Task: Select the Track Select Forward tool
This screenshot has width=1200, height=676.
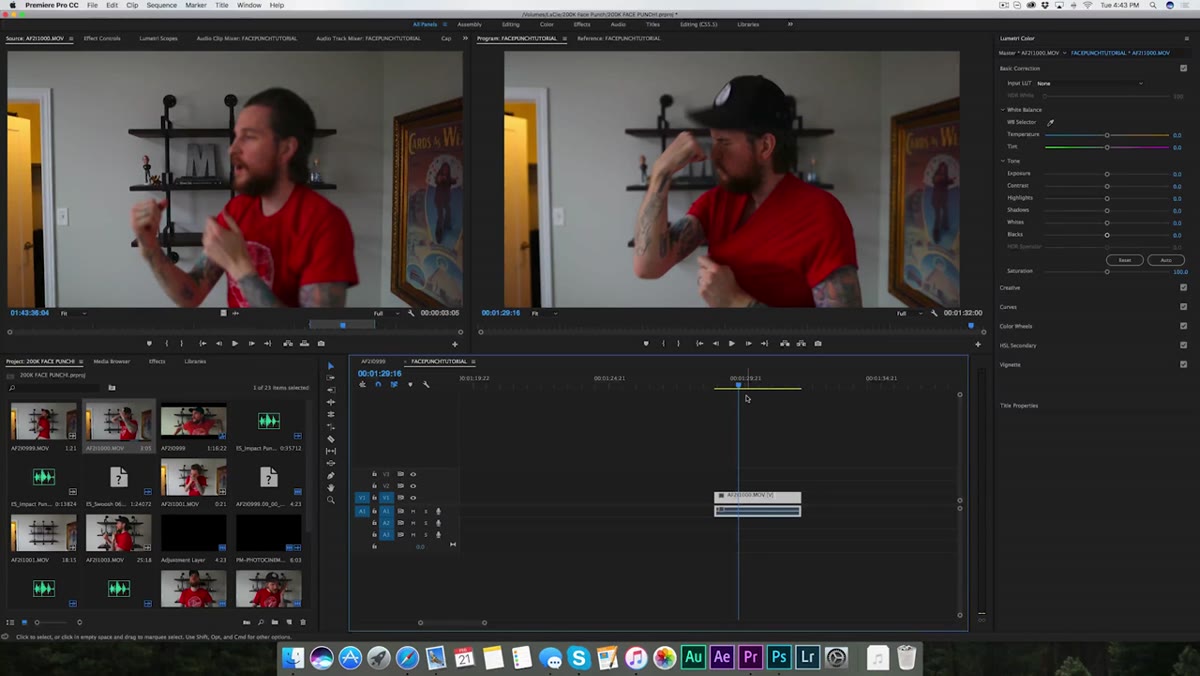Action: (331, 378)
